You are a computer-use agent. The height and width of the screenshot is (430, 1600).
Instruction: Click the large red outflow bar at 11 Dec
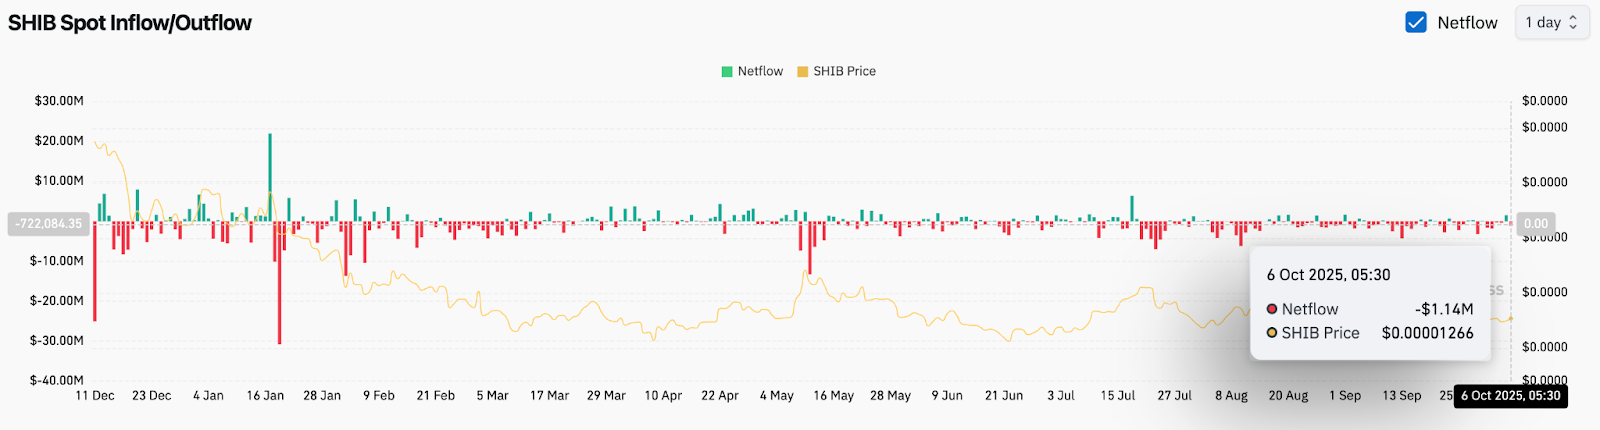click(x=95, y=270)
